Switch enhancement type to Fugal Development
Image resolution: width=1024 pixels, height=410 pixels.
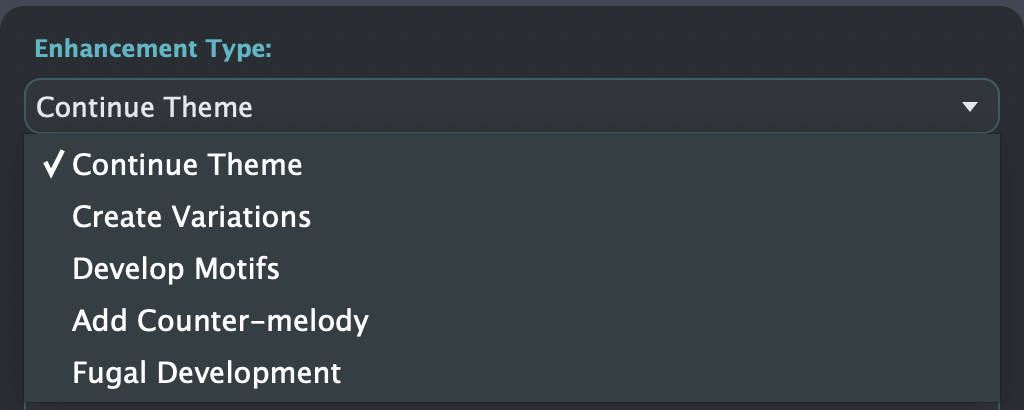pos(511,373)
